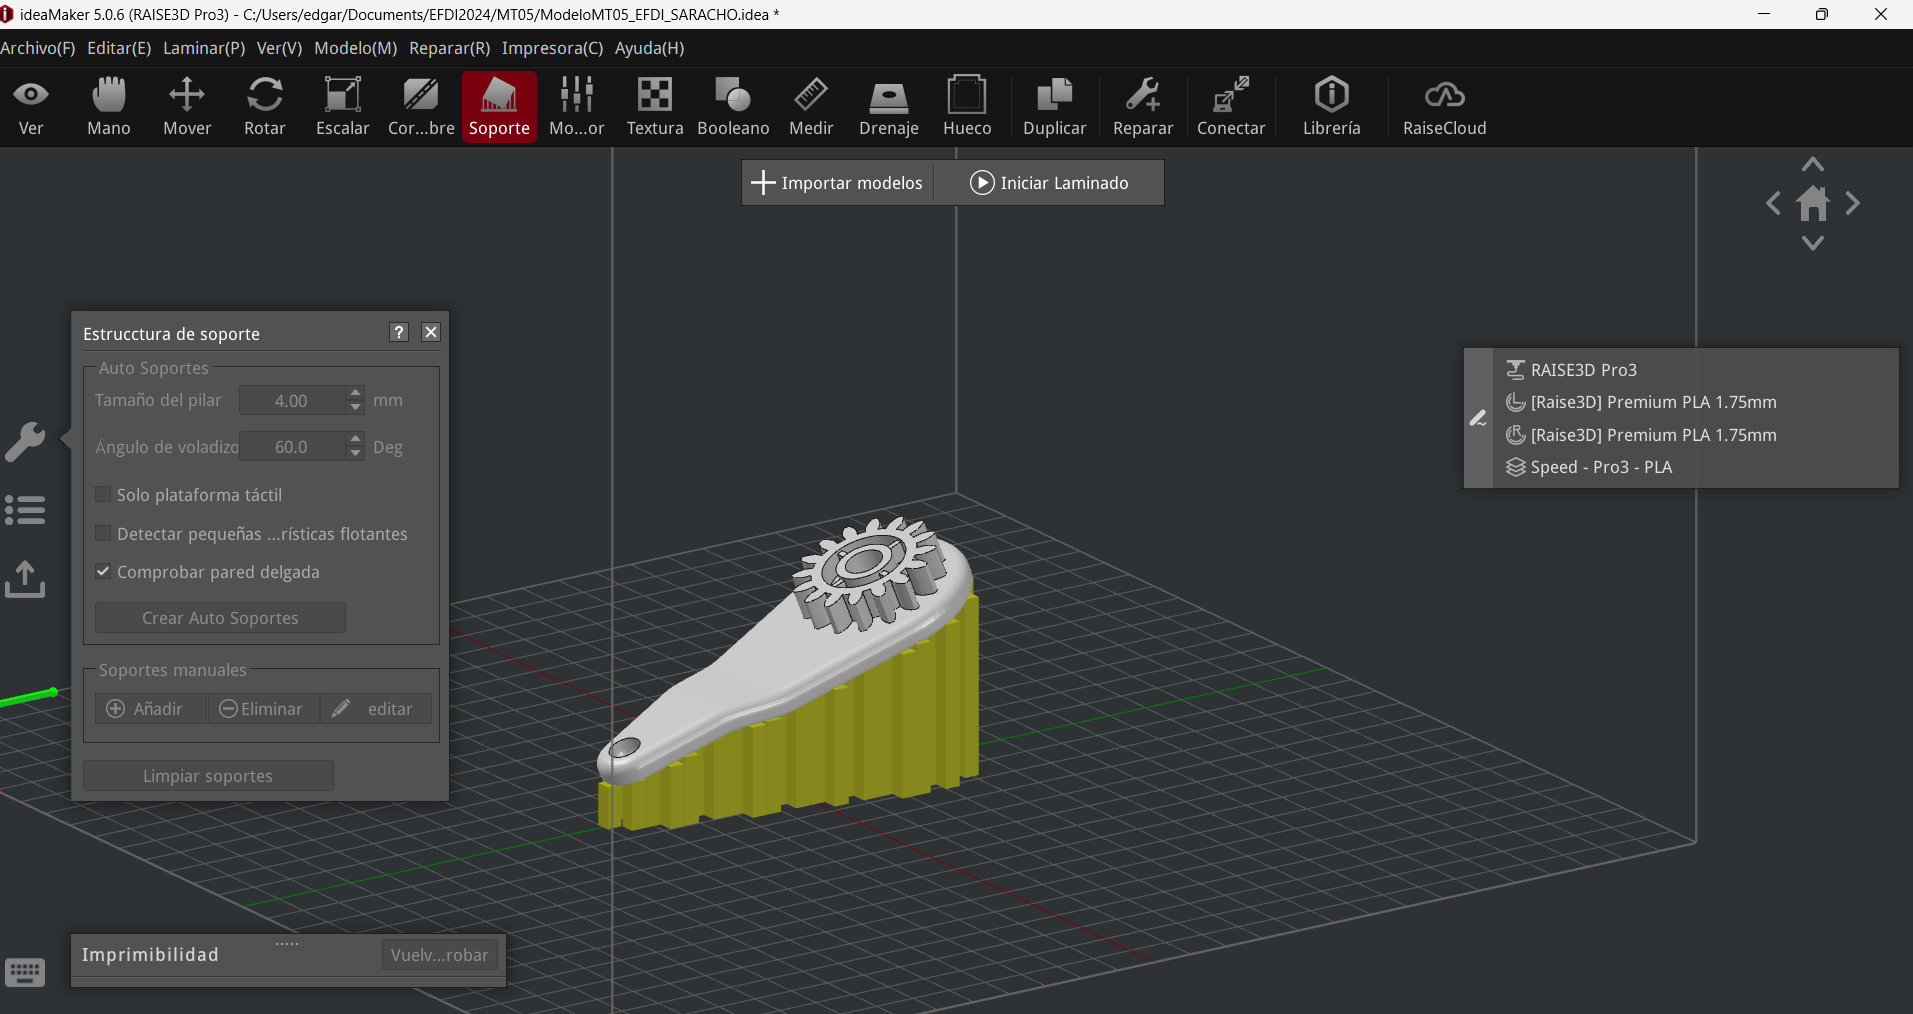Reset view with the home icon

pyautogui.click(x=1812, y=204)
